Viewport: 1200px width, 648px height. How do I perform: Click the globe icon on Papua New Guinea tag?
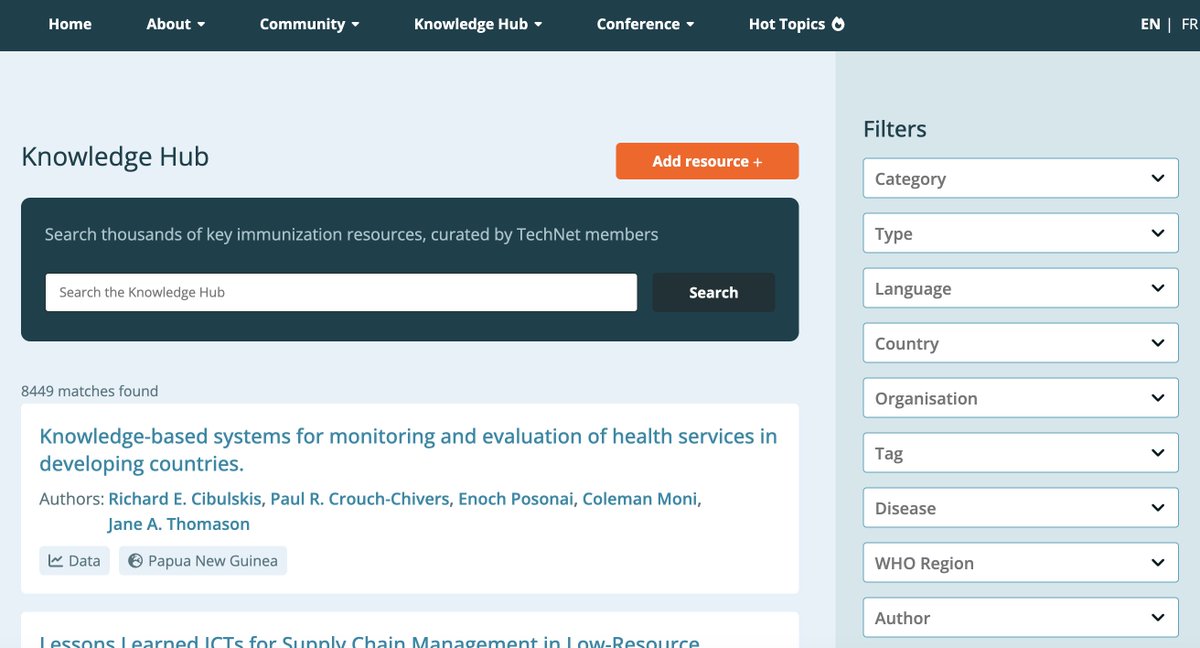pos(136,561)
